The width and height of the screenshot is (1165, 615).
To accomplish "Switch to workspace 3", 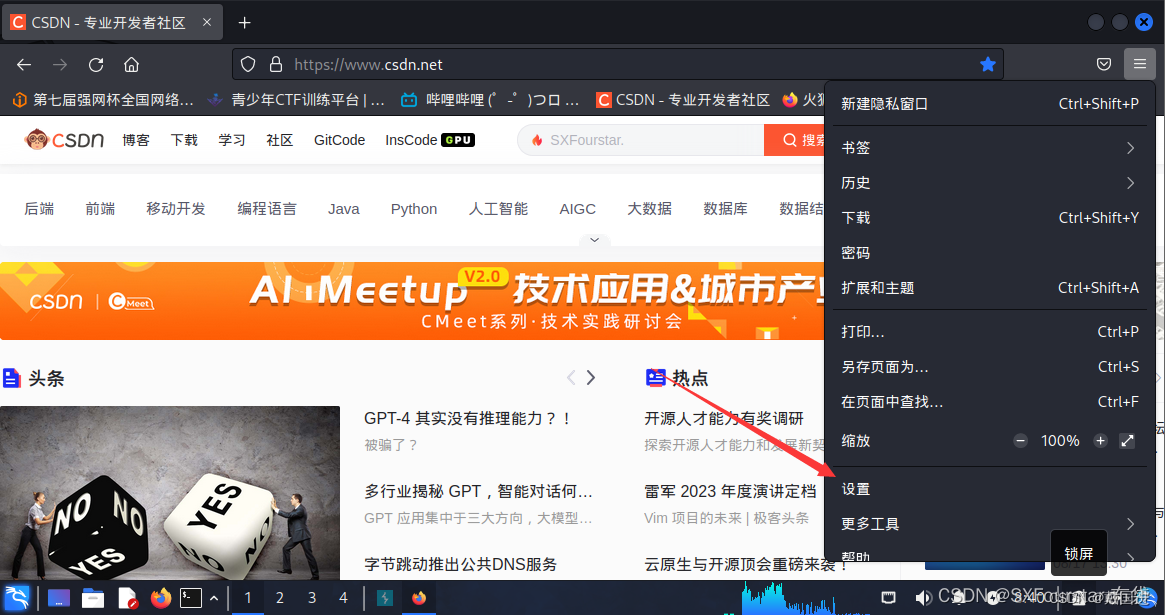I will point(312,598).
